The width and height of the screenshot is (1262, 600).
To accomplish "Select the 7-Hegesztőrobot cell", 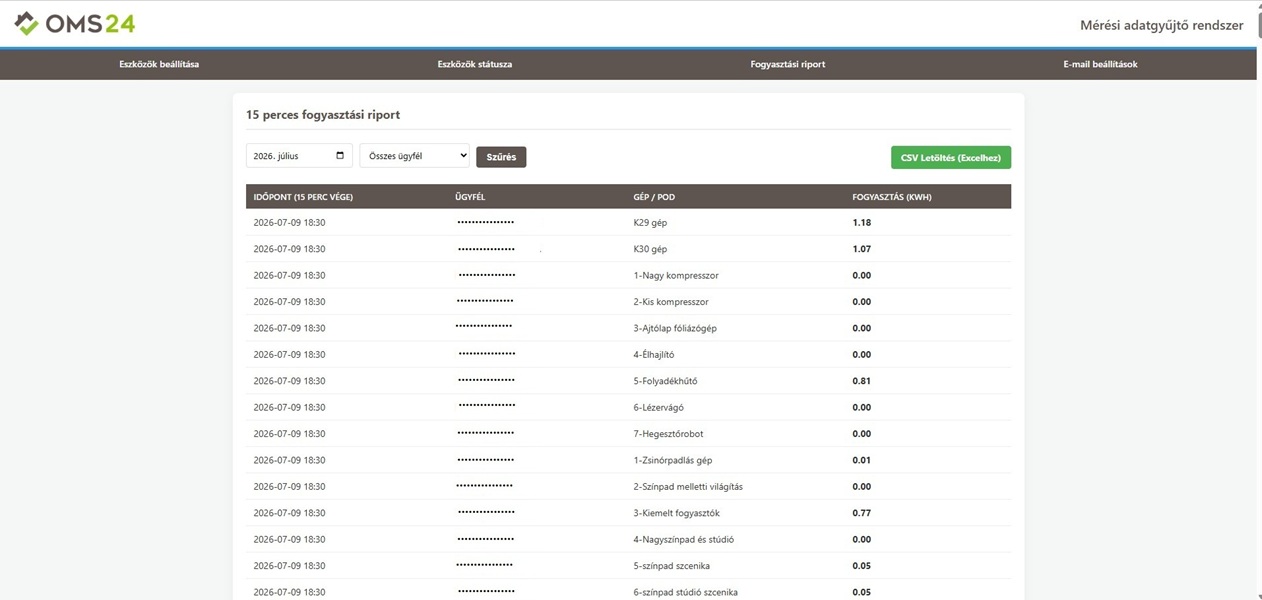I will point(668,434).
